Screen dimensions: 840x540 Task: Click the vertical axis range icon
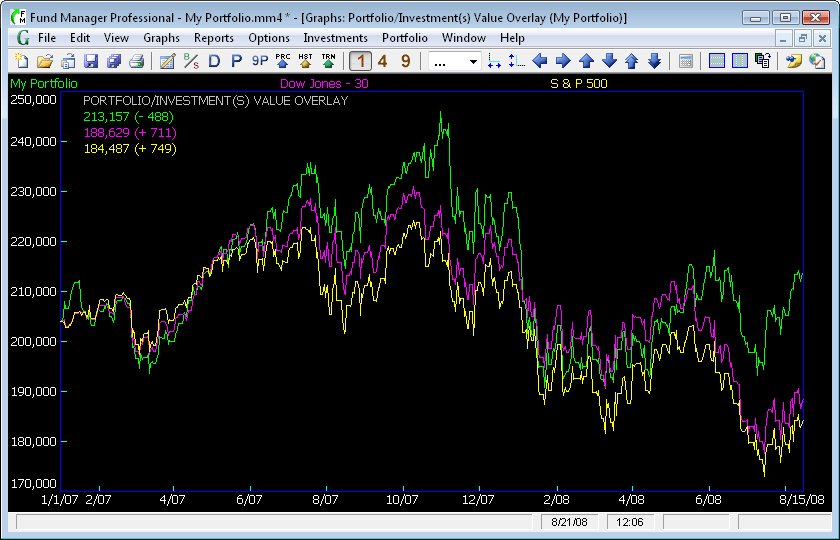[516, 61]
